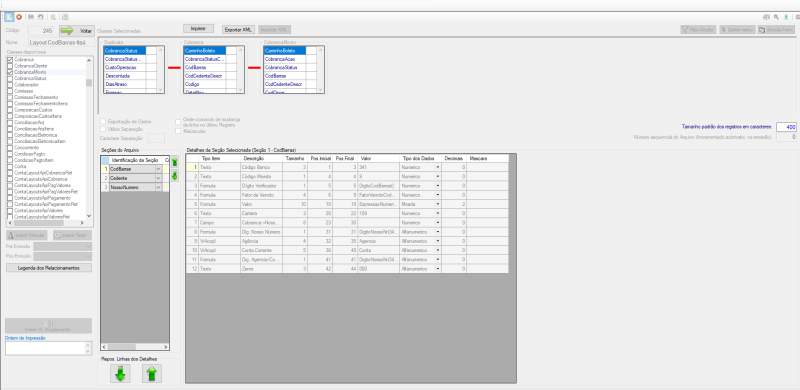Click the edit (pencil note) toolbar icon
Image resolution: width=800 pixels, height=390 pixels.
(9, 17)
